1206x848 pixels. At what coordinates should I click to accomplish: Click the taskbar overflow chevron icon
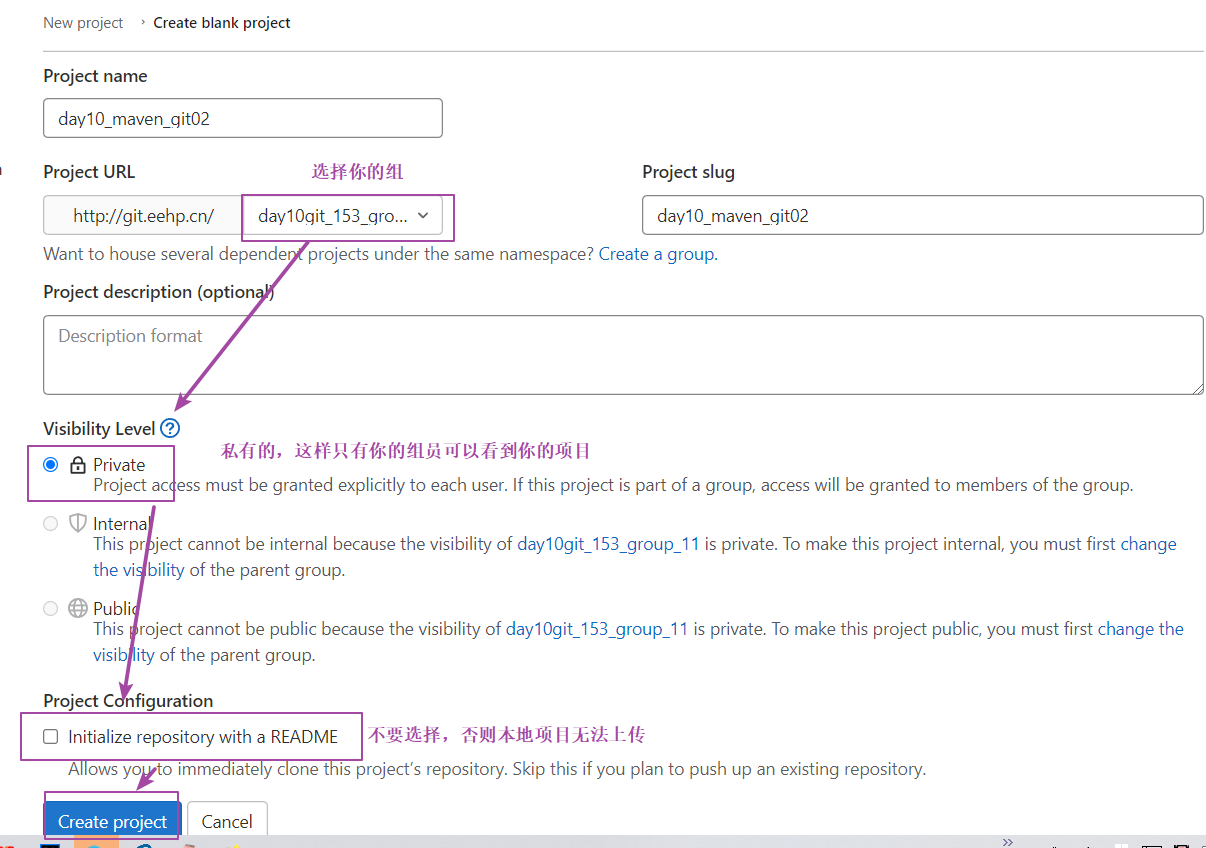pyautogui.click(x=1007, y=841)
